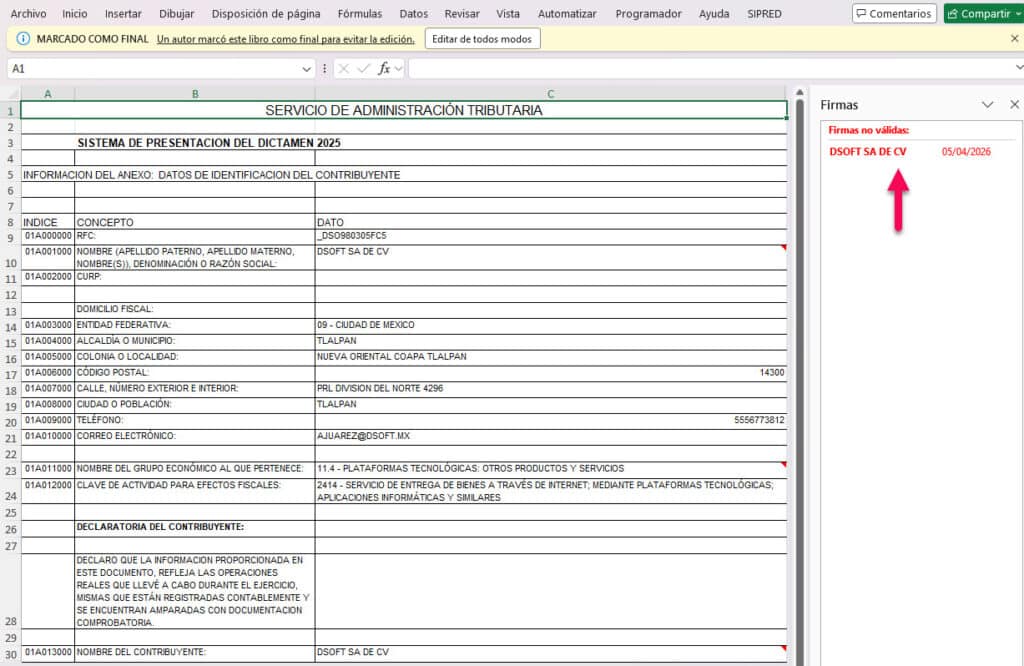Dismiss the Marcado como final message bar

1014,38
